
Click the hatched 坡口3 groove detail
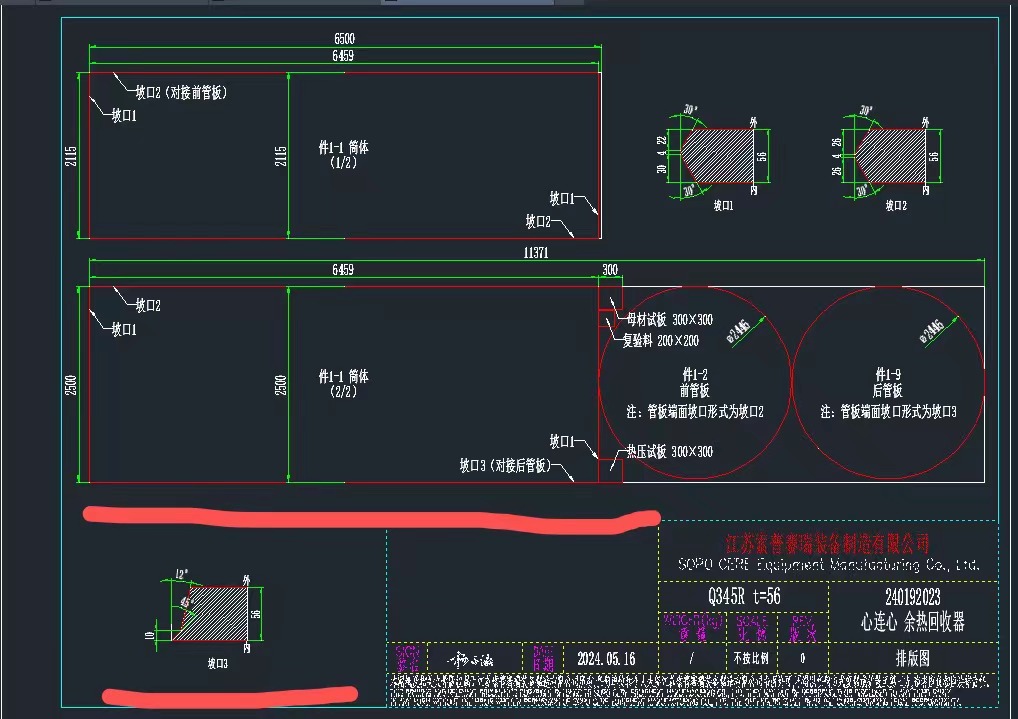click(218, 613)
